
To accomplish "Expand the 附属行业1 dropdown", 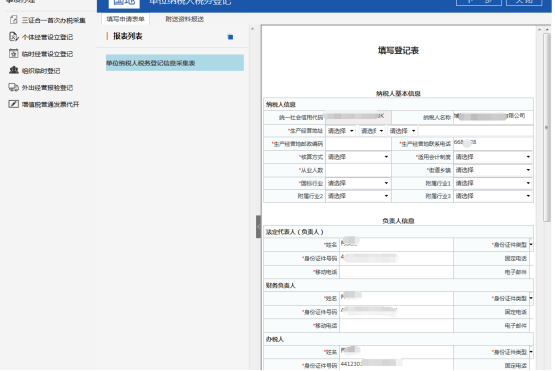I will point(493,183).
